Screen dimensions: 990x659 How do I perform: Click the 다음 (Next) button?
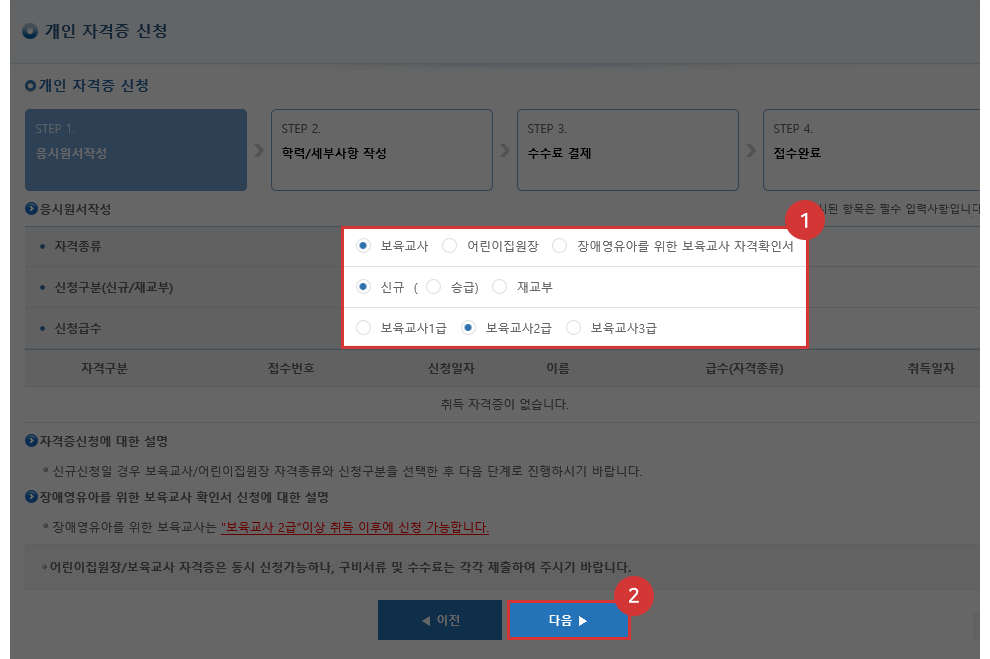pyautogui.click(x=568, y=620)
